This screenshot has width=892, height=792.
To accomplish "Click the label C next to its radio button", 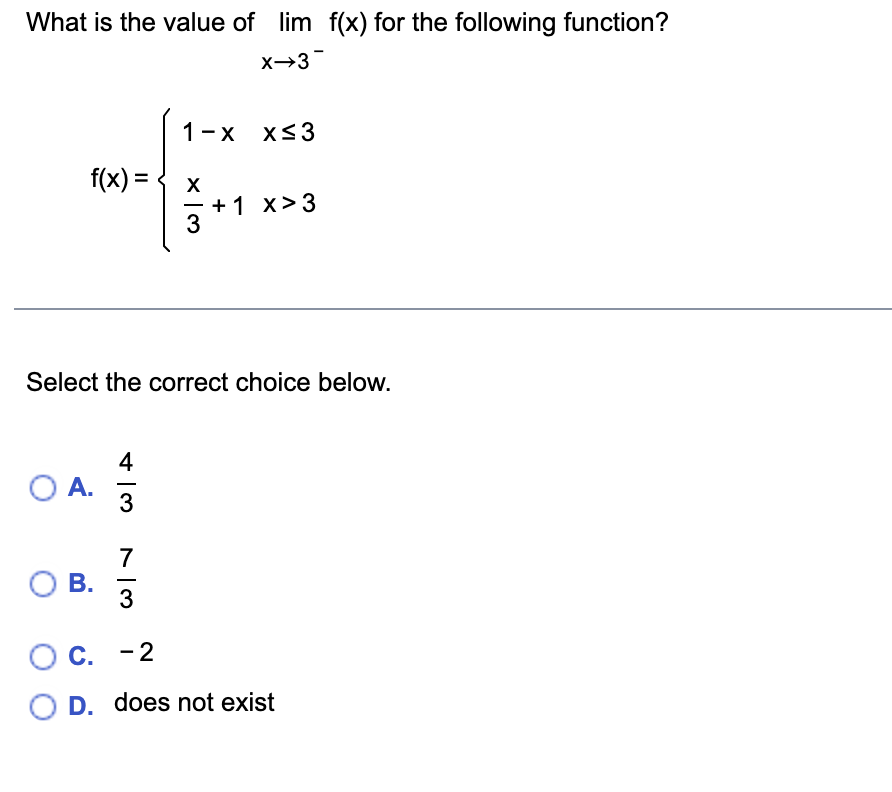I will click(82, 656).
